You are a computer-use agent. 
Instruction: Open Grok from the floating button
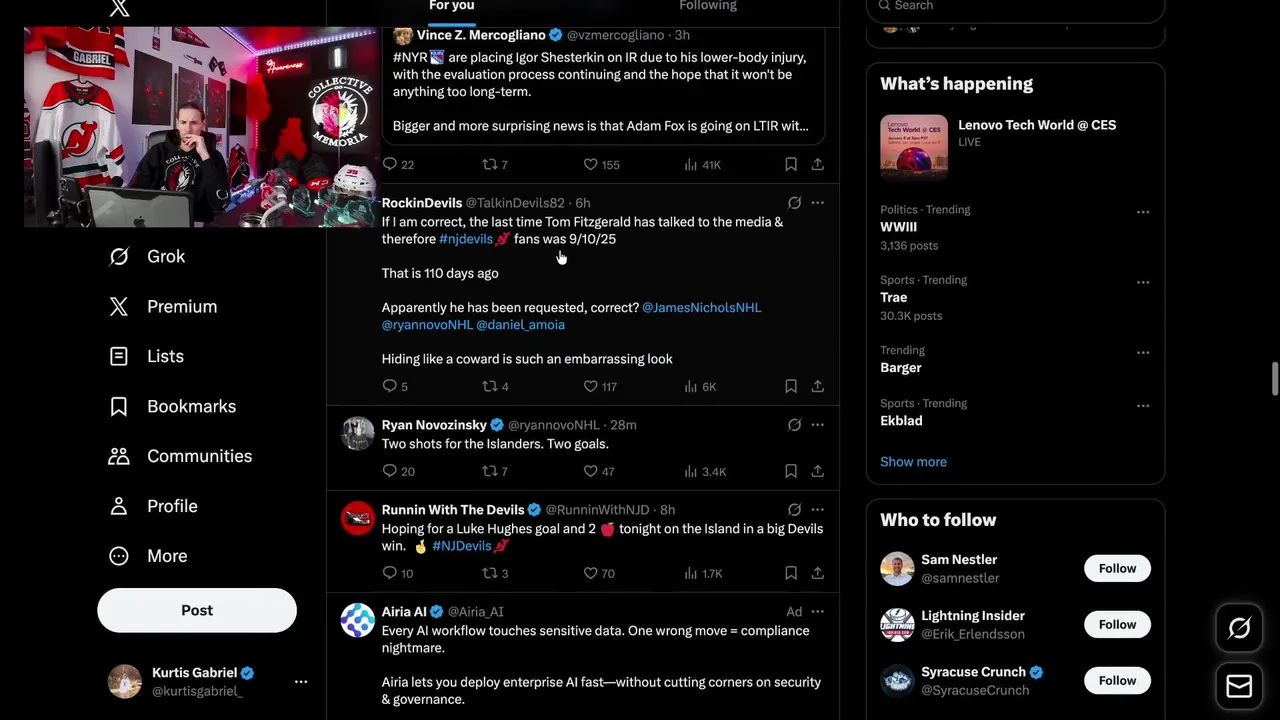1239,628
